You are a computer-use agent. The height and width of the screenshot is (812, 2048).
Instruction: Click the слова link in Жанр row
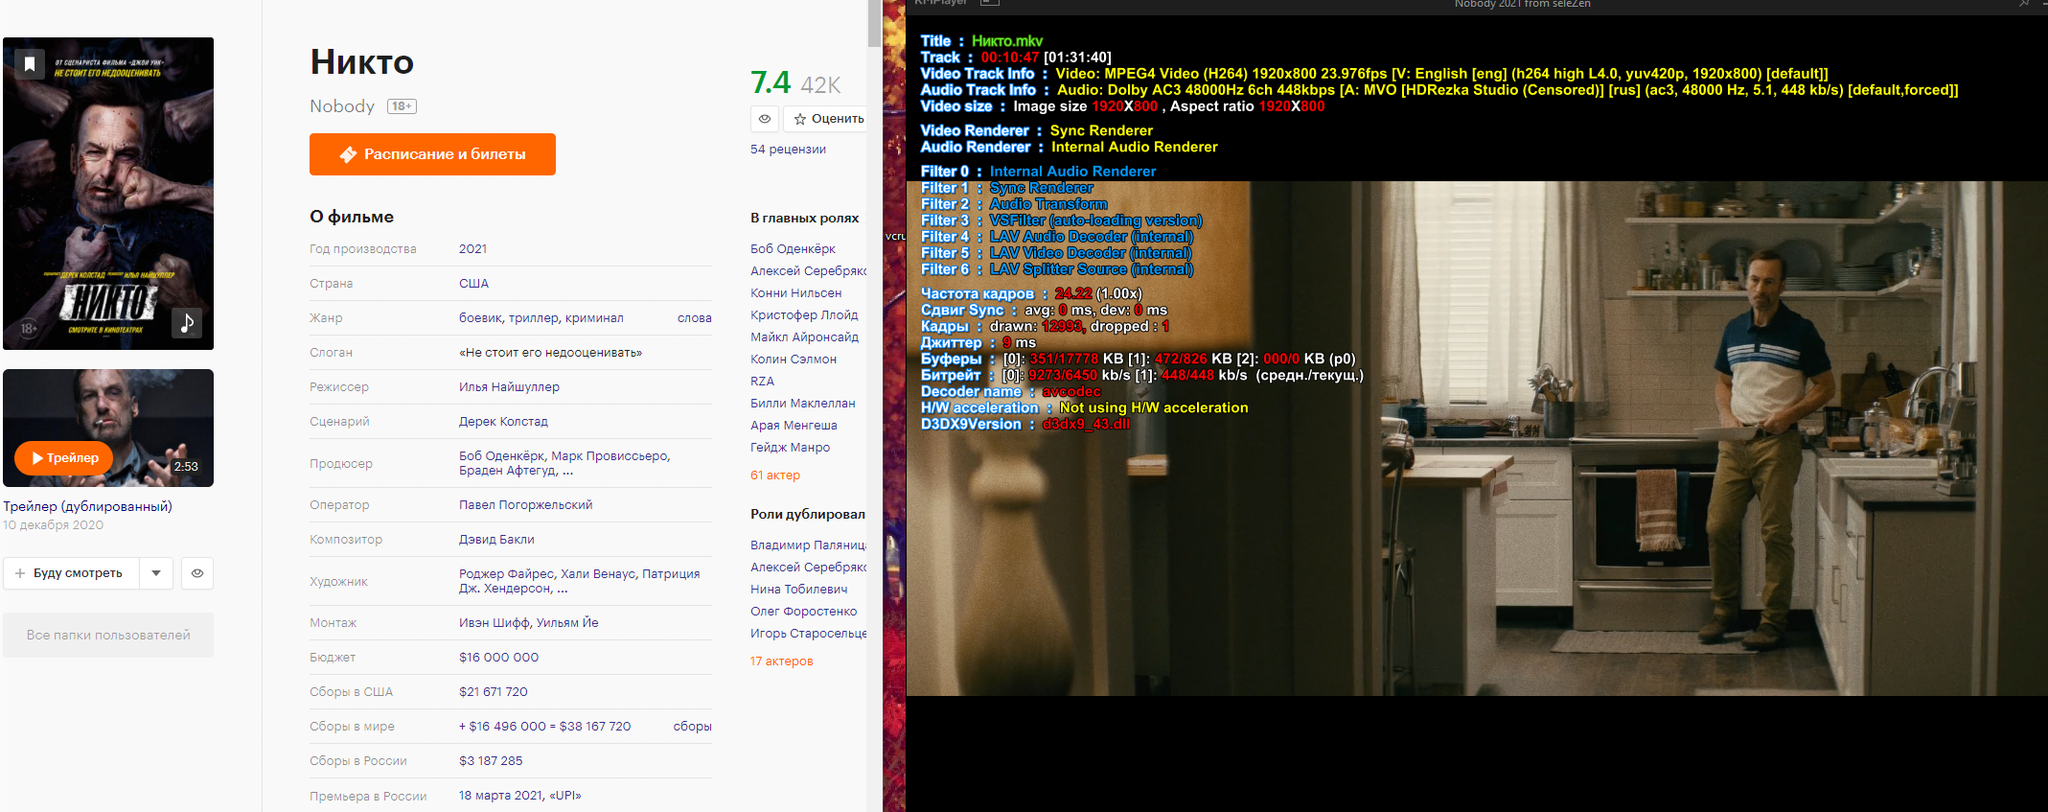click(694, 318)
